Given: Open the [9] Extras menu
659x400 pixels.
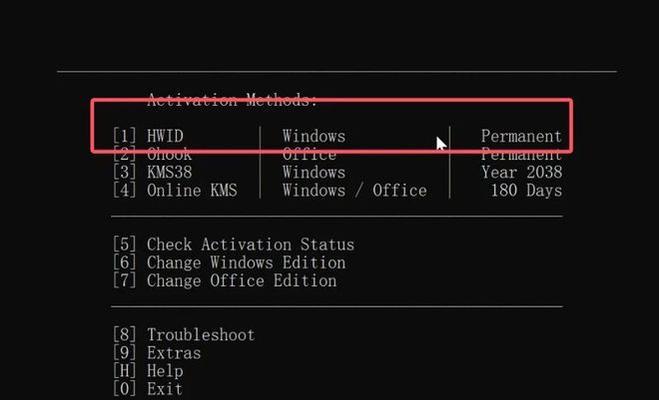Looking at the screenshot, I should [157, 353].
